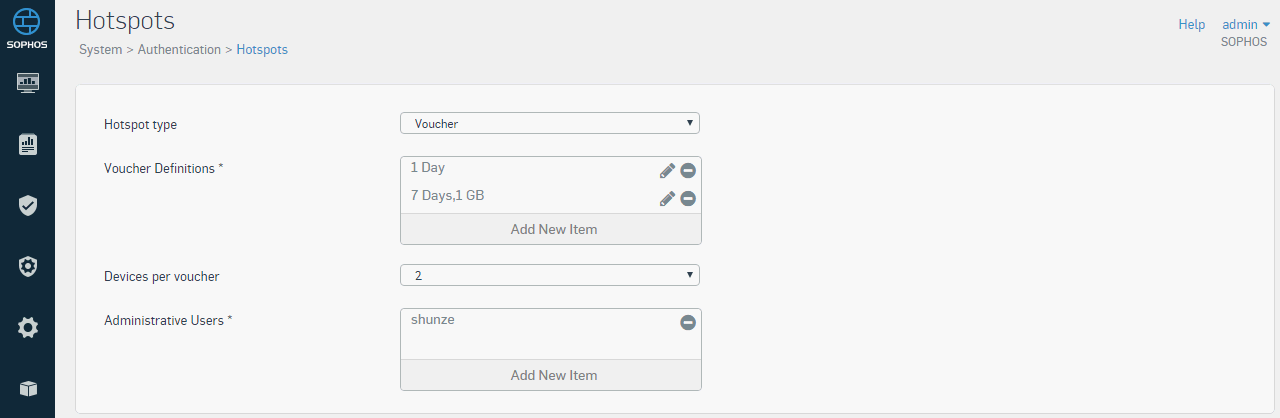This screenshot has width=1280, height=418.
Task: Edit the 1 Day voucher definition
Action: (x=668, y=171)
